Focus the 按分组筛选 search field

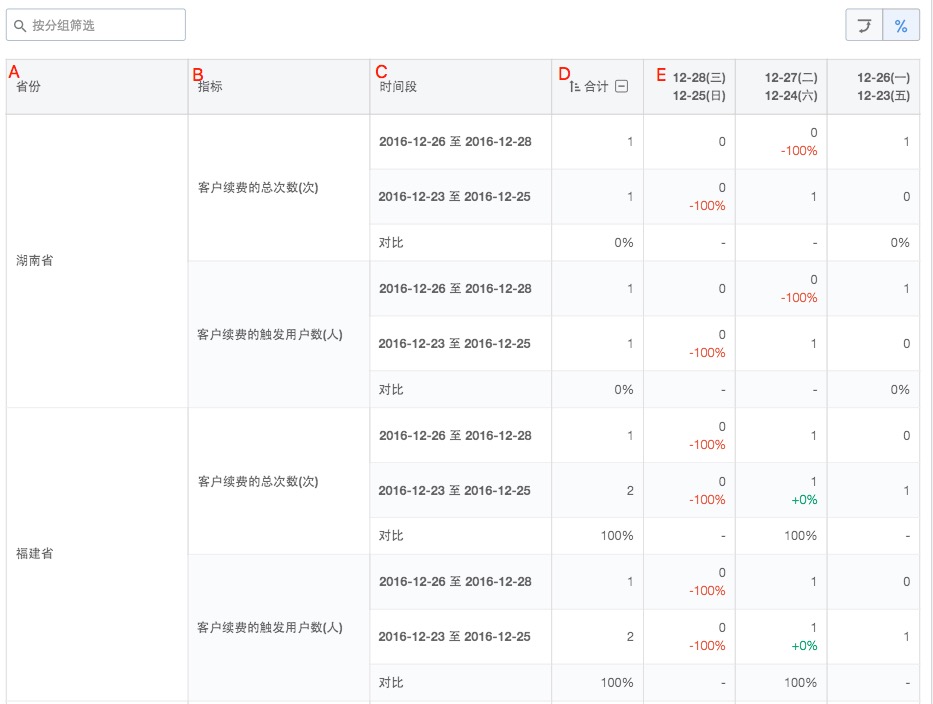96,25
